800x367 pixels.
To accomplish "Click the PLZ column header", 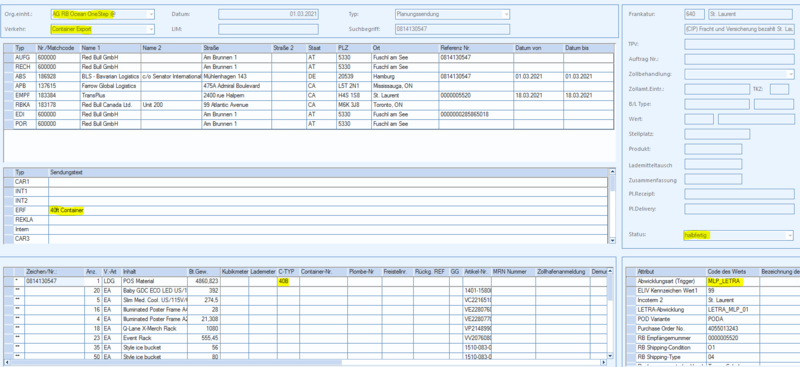I will click(354, 48).
